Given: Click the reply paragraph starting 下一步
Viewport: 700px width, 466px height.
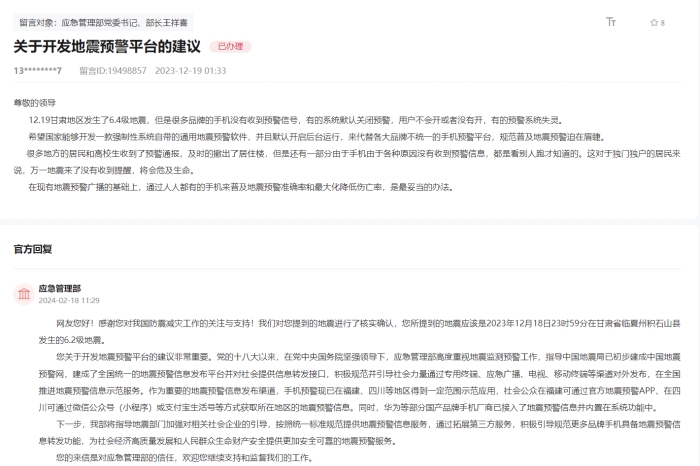Looking at the screenshot, I should click(360, 431).
